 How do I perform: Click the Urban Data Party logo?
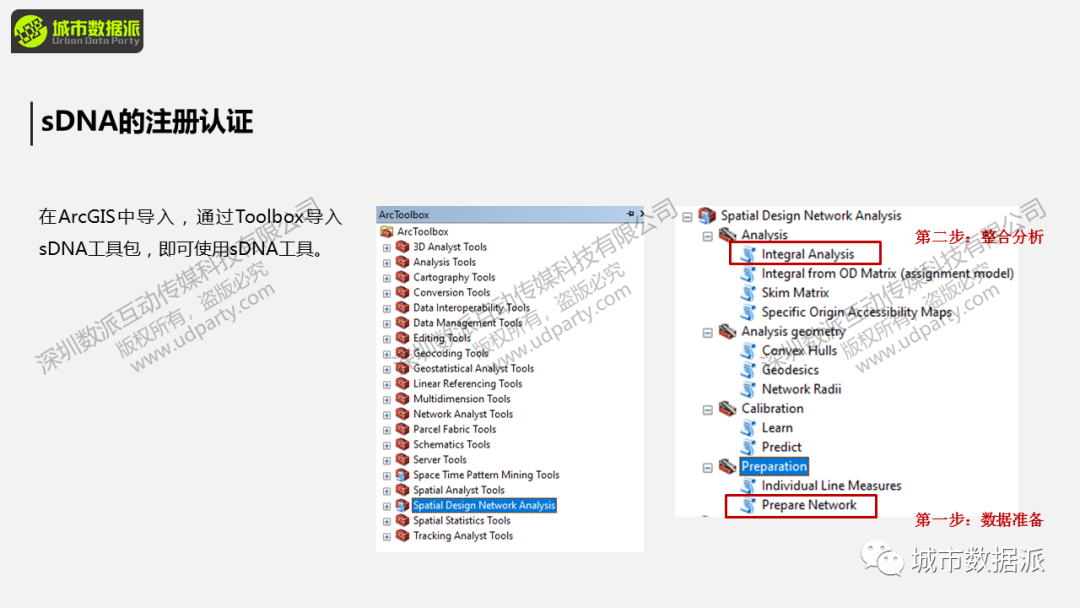point(77,31)
